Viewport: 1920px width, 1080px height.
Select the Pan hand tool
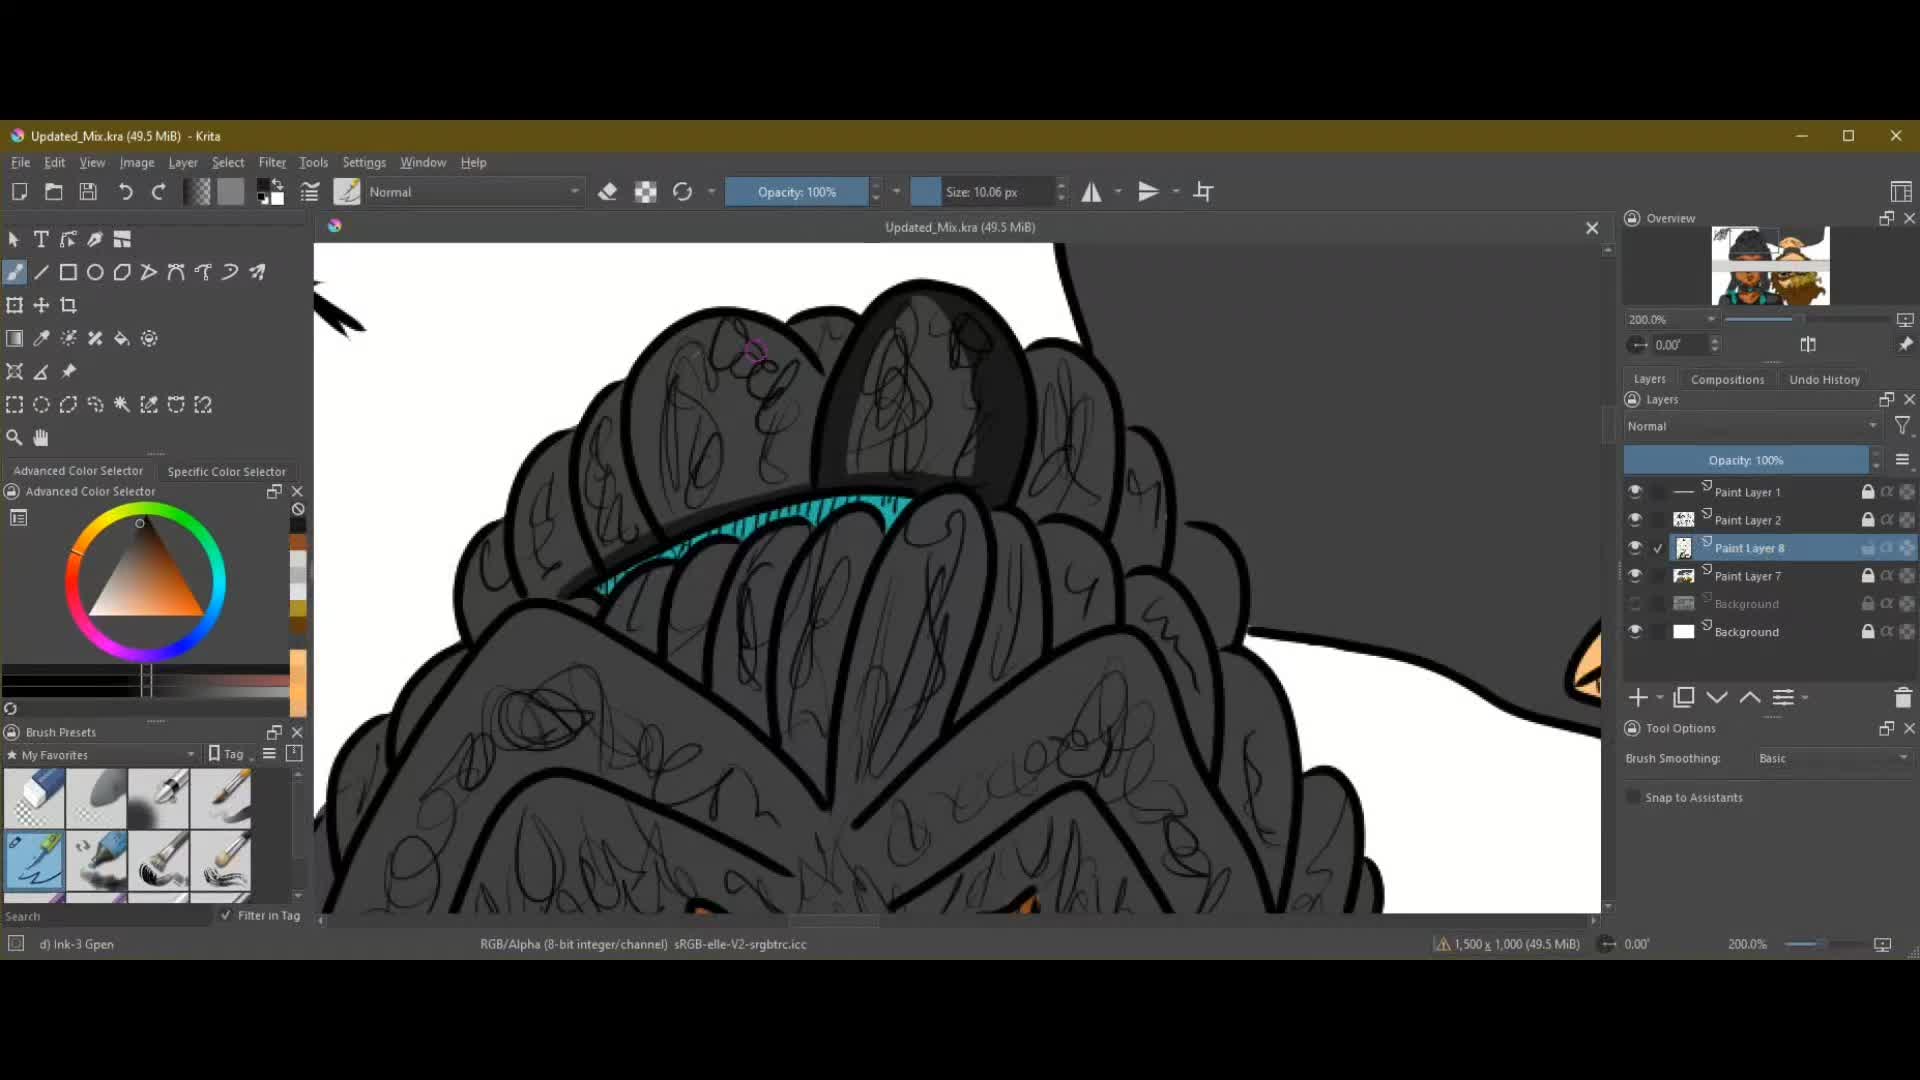click(41, 438)
